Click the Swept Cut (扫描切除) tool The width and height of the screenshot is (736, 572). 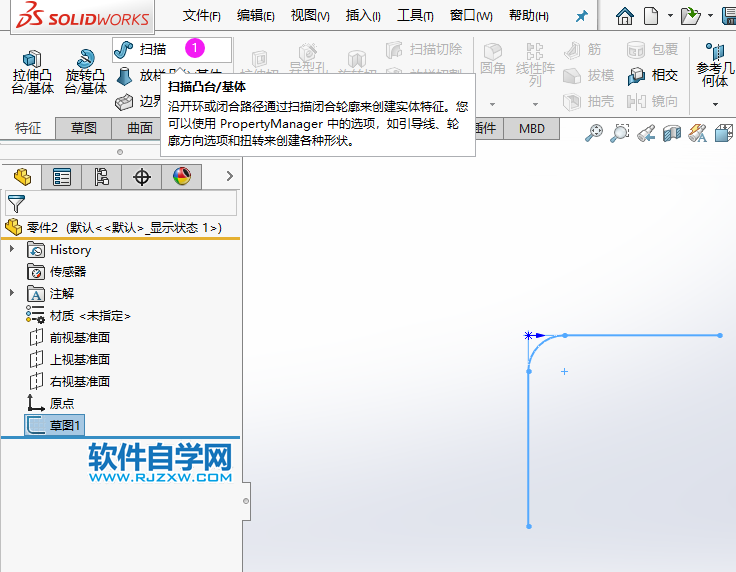(x=424, y=49)
